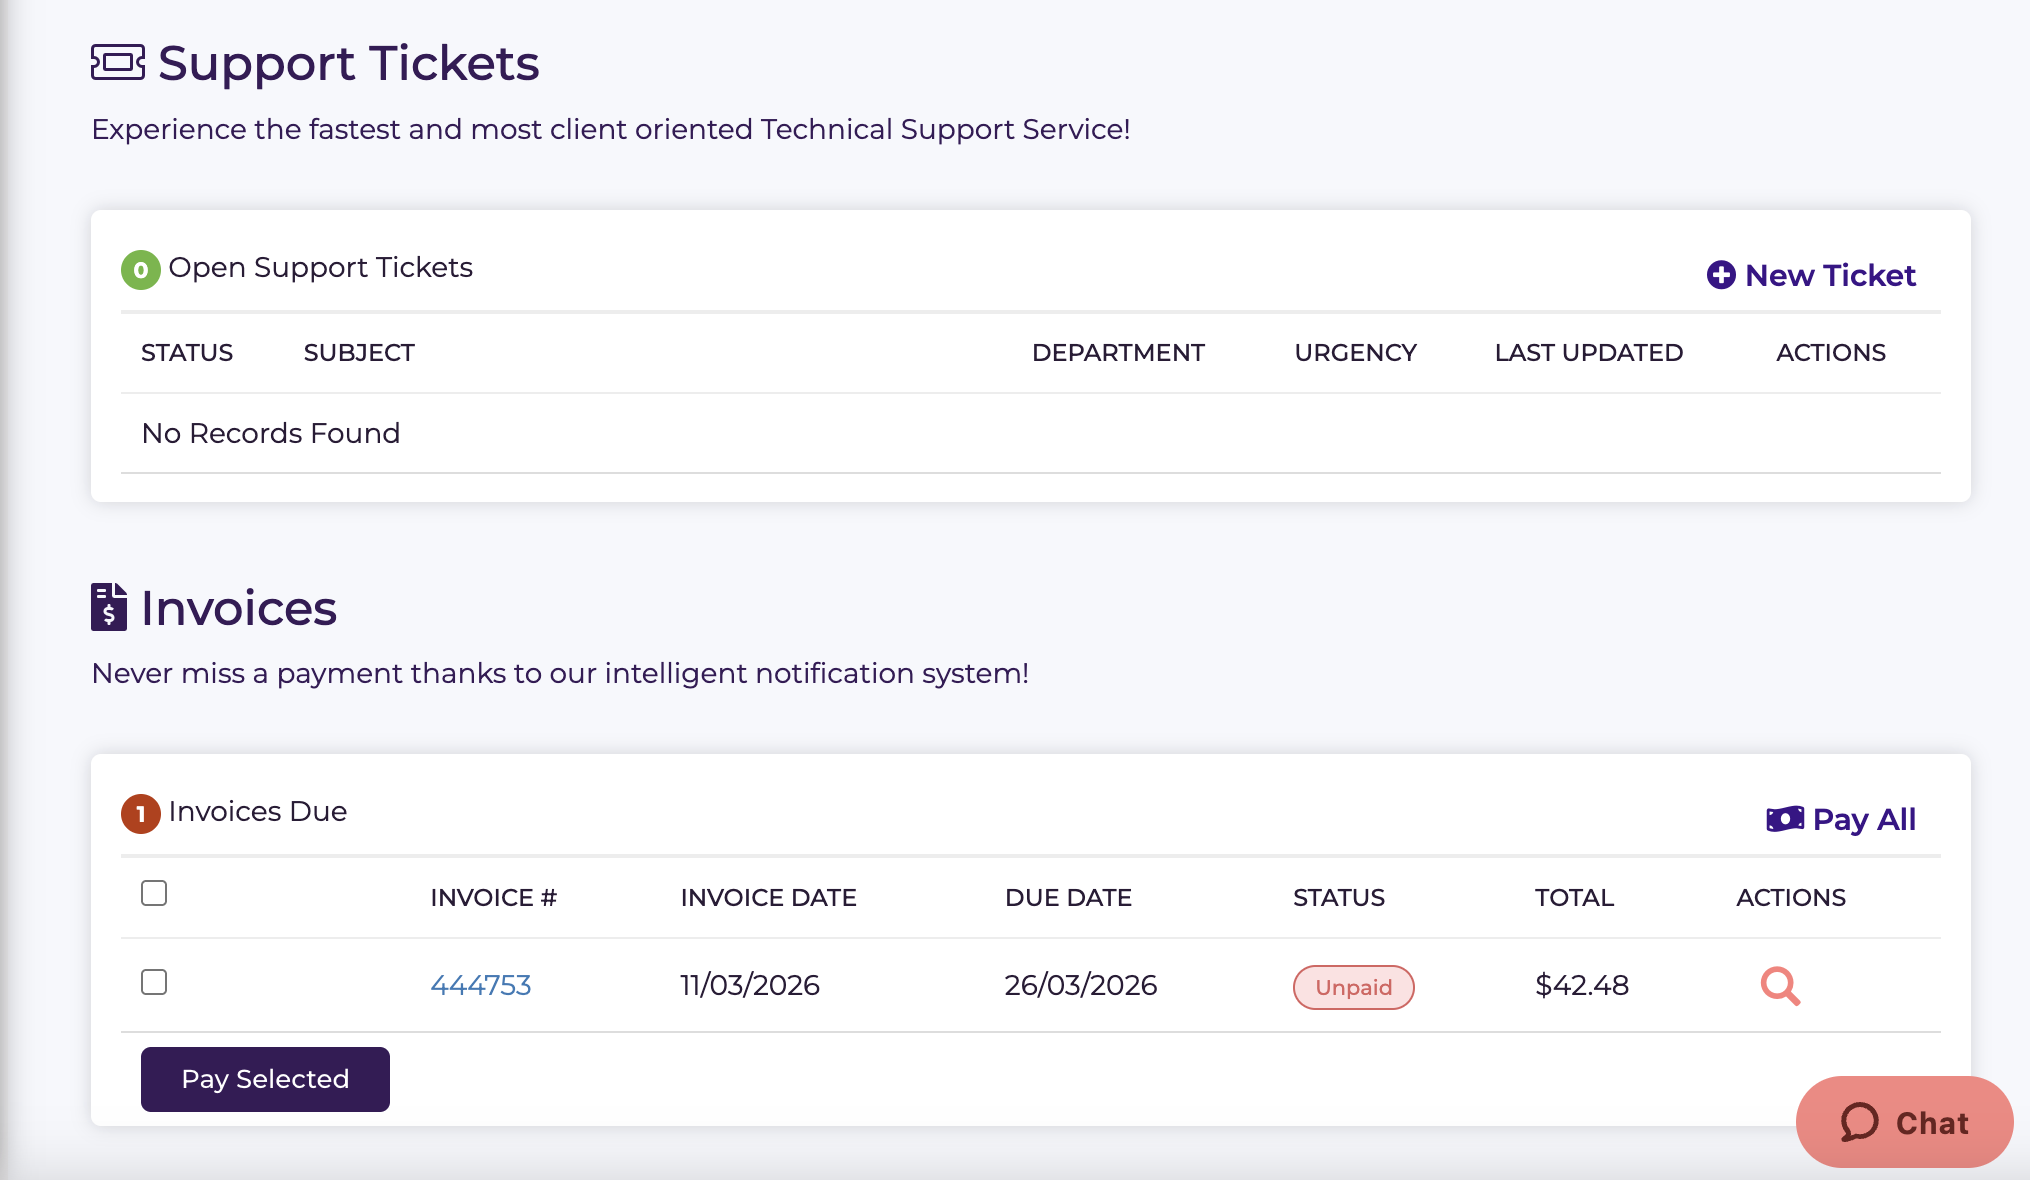Screen dimensions: 2030x1180
Task: Sort tickets by SUBJECT column header
Action: 359,353
